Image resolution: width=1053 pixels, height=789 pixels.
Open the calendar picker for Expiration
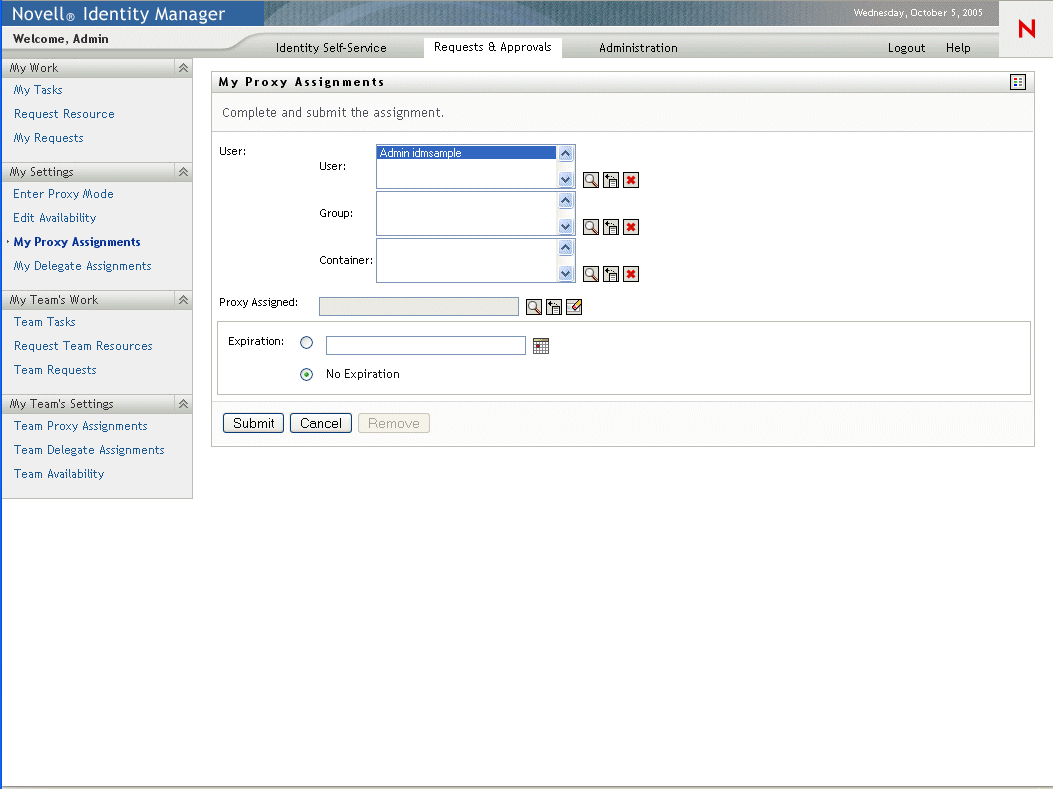coord(541,346)
